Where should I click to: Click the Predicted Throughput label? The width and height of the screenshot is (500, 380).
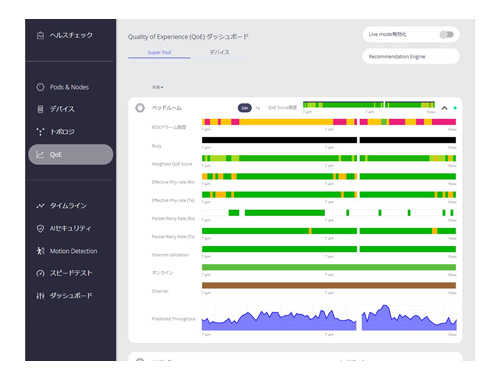[x=173, y=319]
